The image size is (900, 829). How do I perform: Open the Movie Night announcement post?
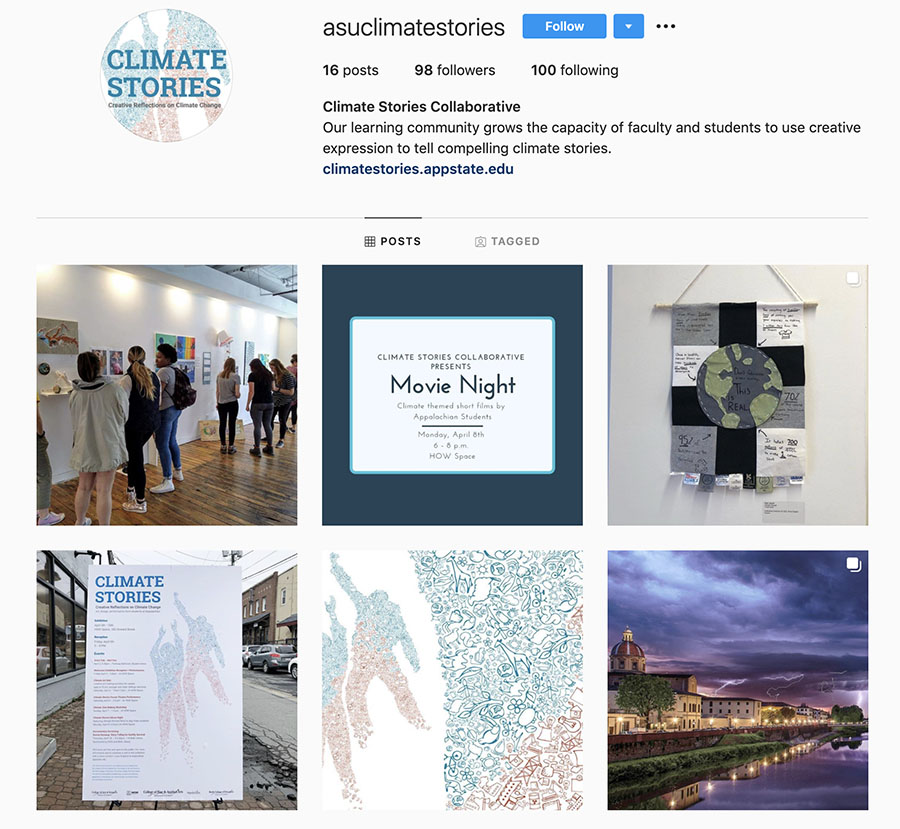[x=452, y=395]
